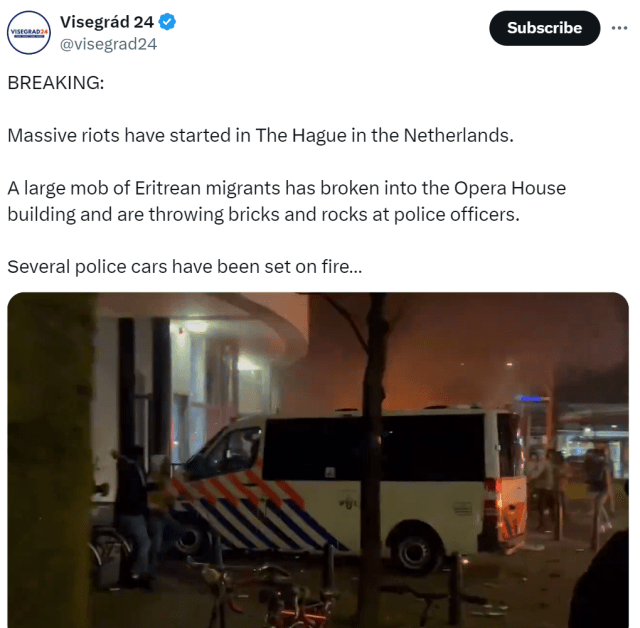Click the blue verified checkmark badge
This screenshot has width=640, height=628.
[x=167, y=22]
